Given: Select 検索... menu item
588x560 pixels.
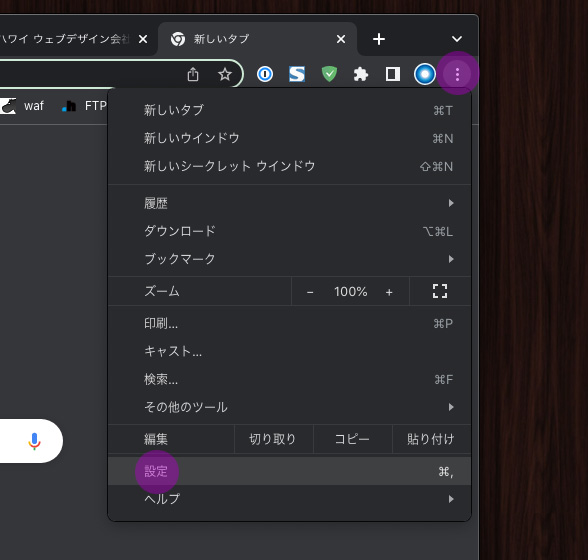Looking at the screenshot, I should coord(290,379).
